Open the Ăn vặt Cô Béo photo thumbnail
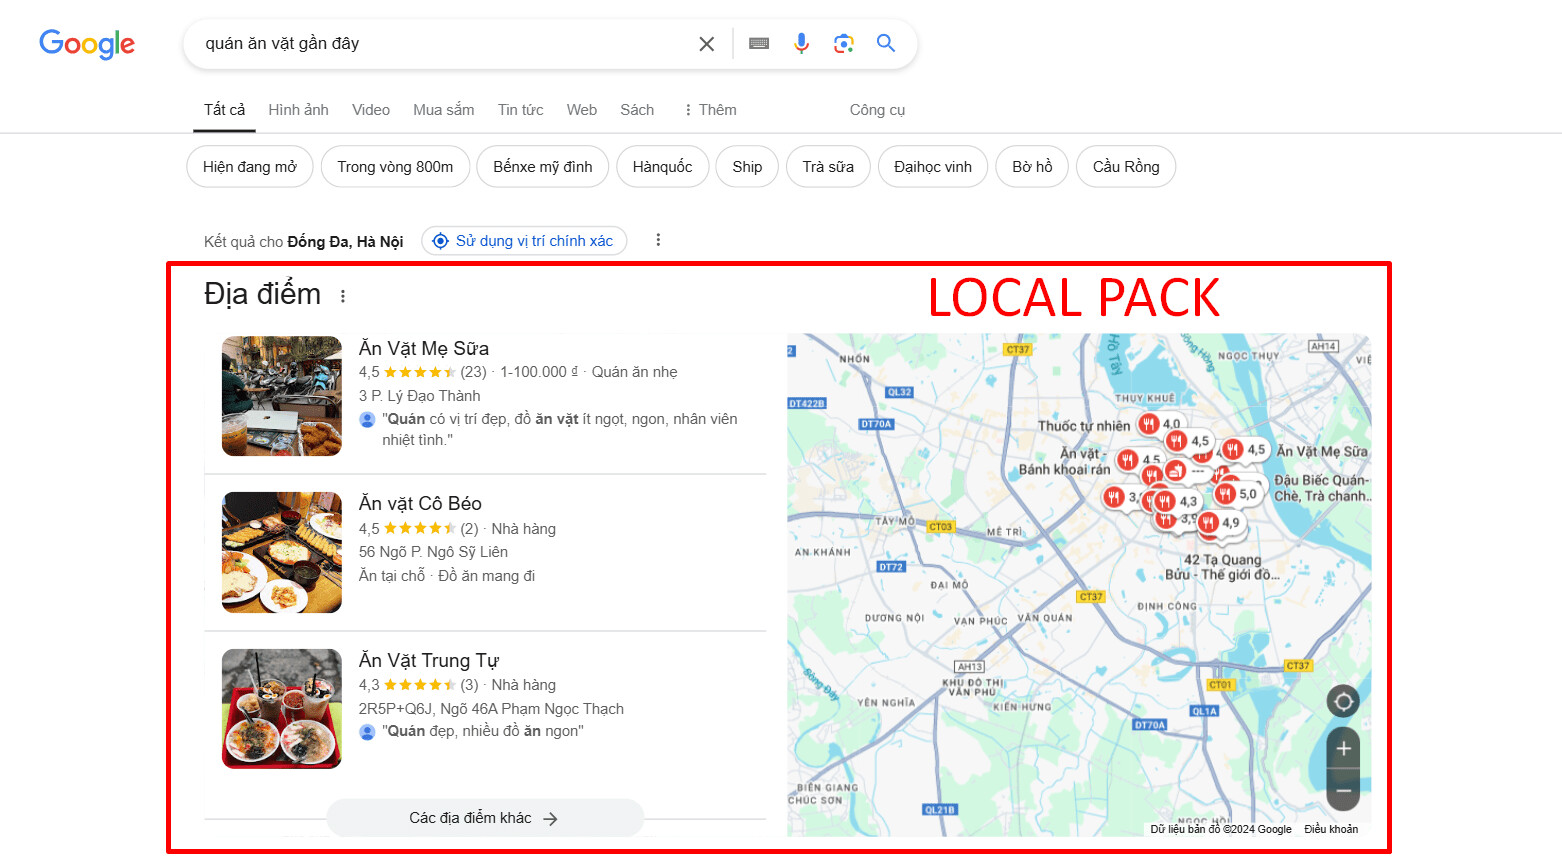The image size is (1562, 867). [x=282, y=552]
